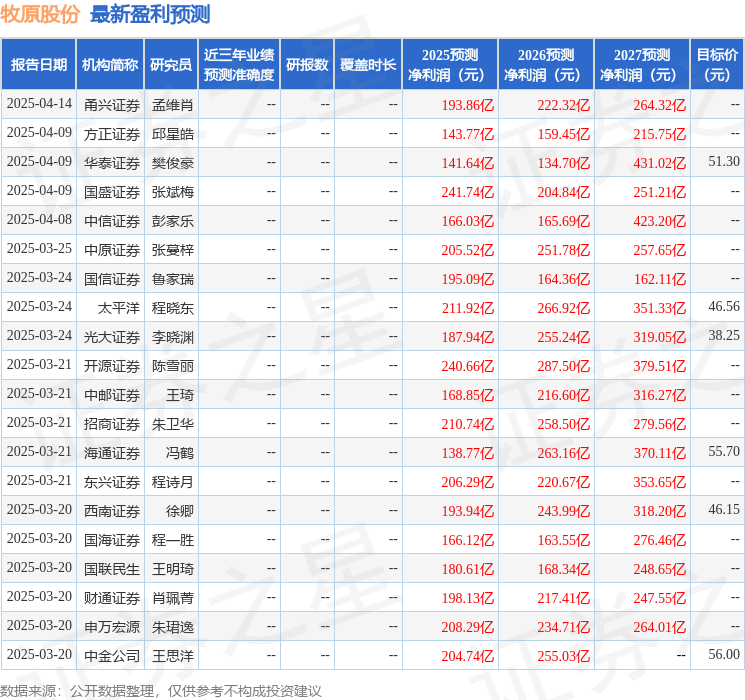Click analyst name 程晓东

pos(173,307)
